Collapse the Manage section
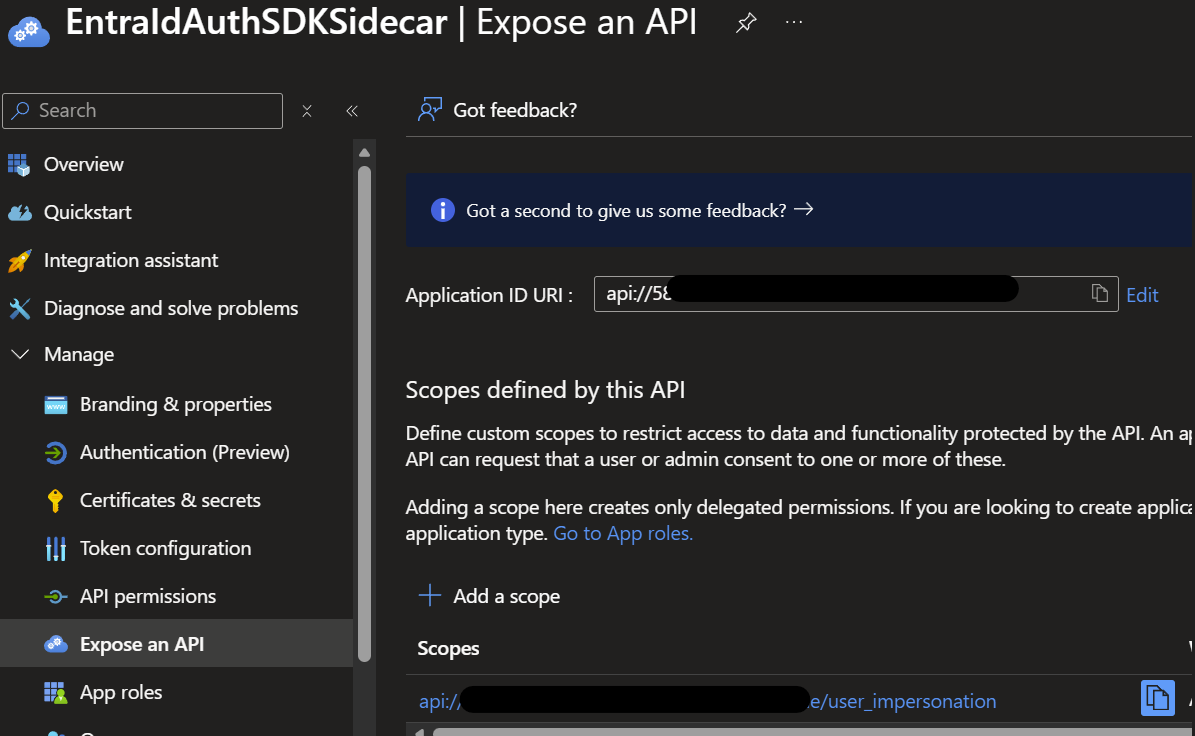This screenshot has height=736, width=1195. pos(20,354)
